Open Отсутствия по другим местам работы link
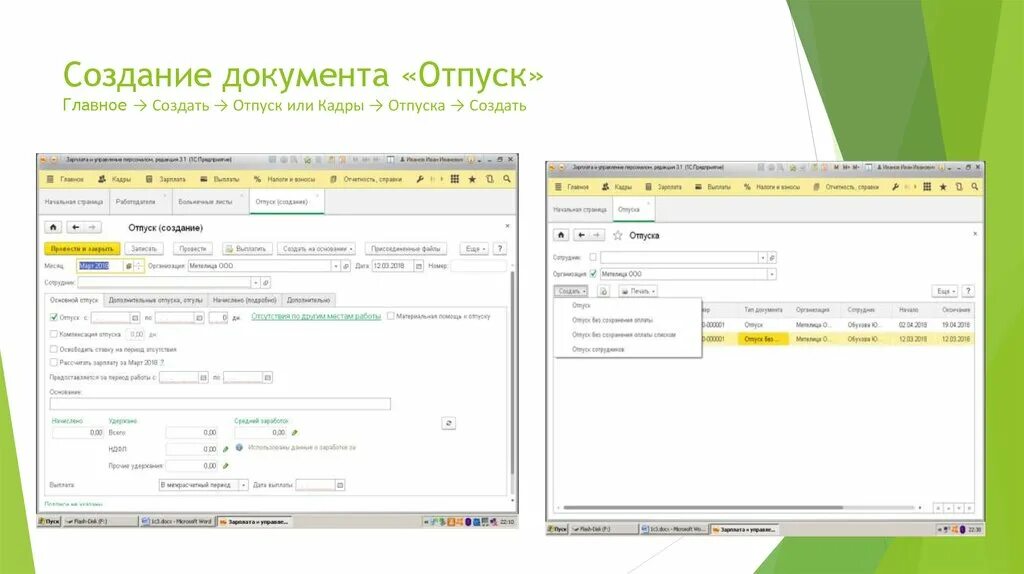Viewport: 1024px width, 574px height. (x=316, y=316)
